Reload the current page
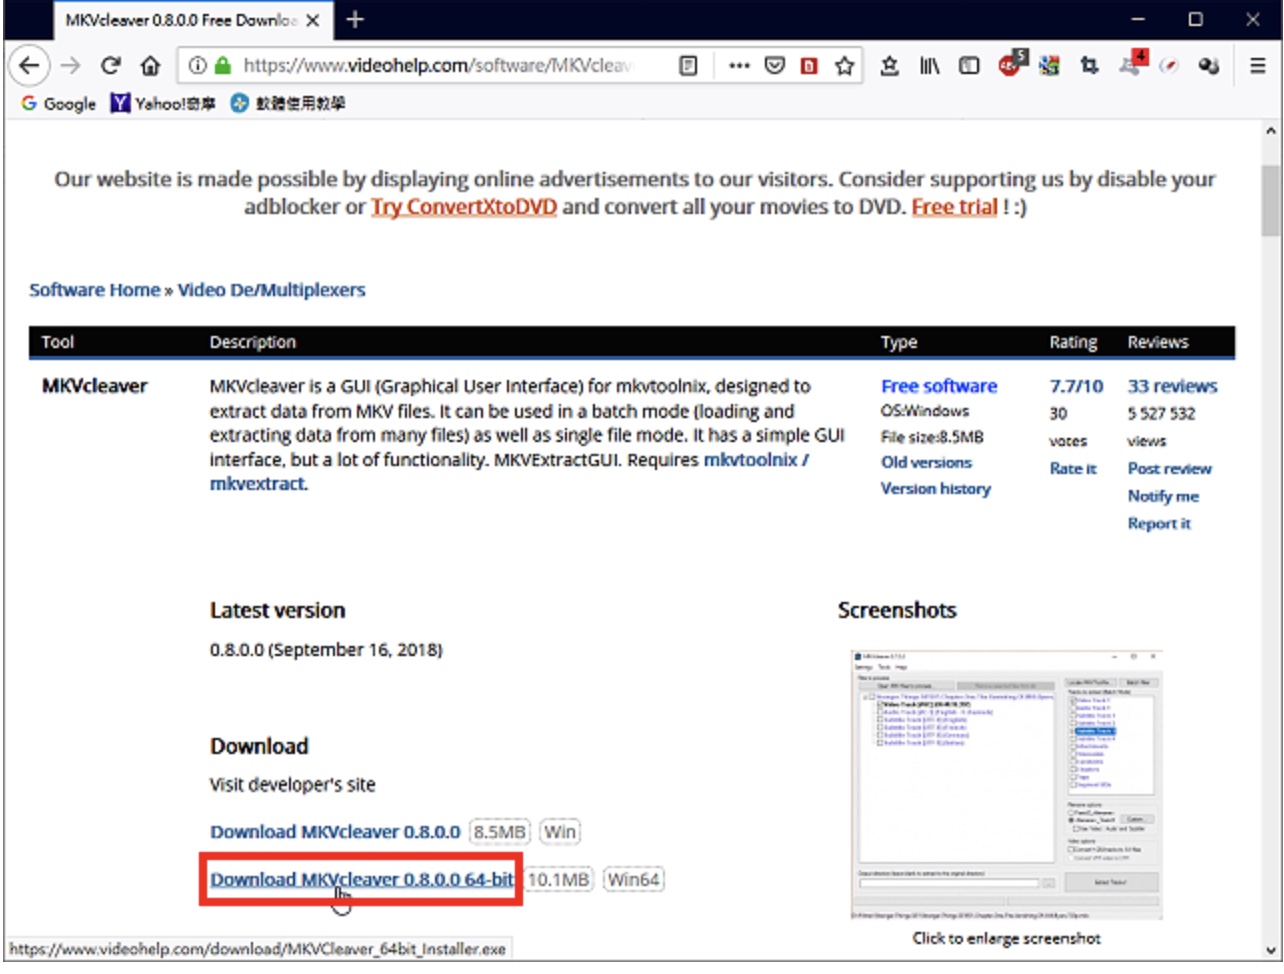The image size is (1284, 974). [110, 66]
